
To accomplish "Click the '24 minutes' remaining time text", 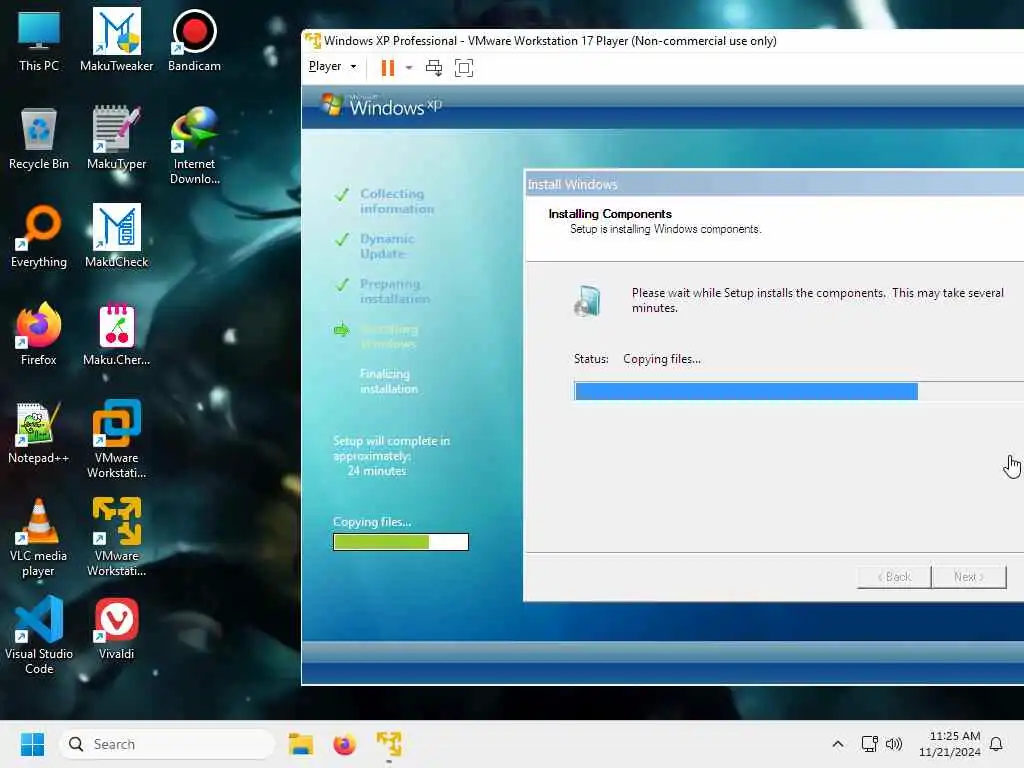I will (x=377, y=471).
